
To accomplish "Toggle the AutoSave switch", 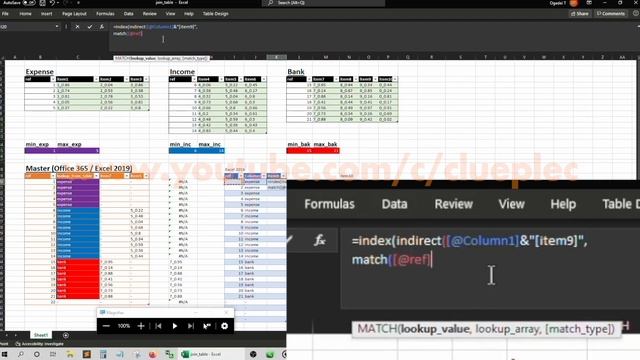I will [x=29, y=3].
